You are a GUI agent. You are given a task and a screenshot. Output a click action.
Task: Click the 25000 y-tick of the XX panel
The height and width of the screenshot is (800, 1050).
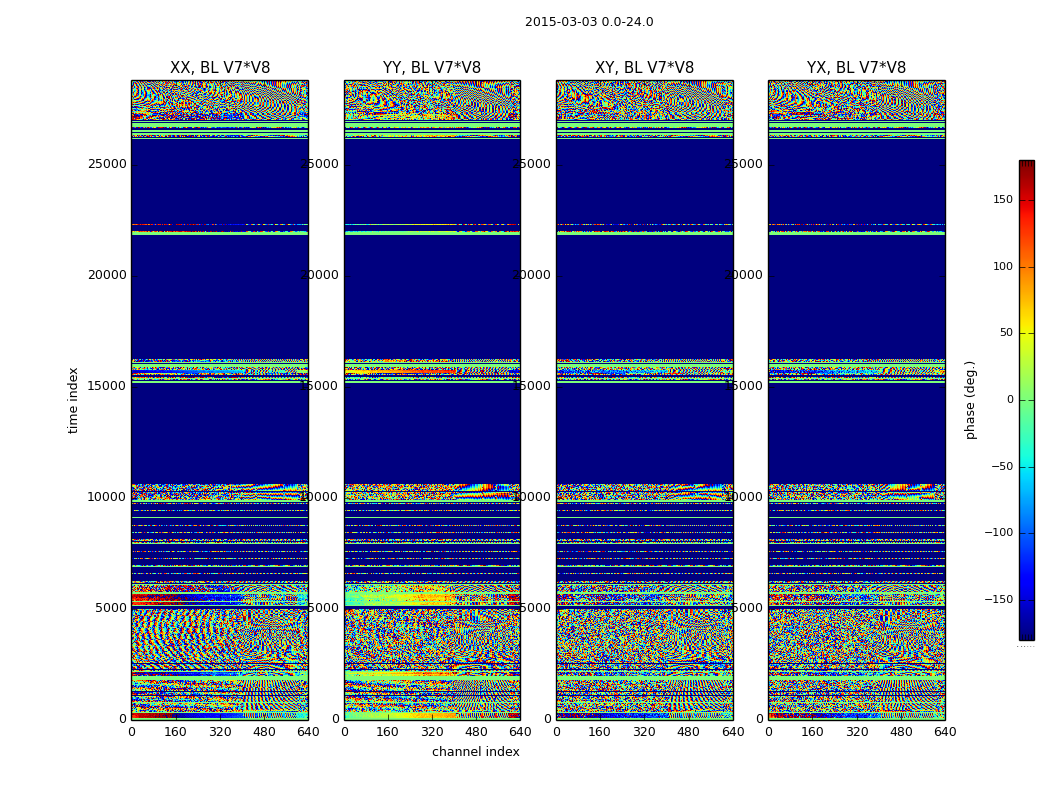(108, 164)
